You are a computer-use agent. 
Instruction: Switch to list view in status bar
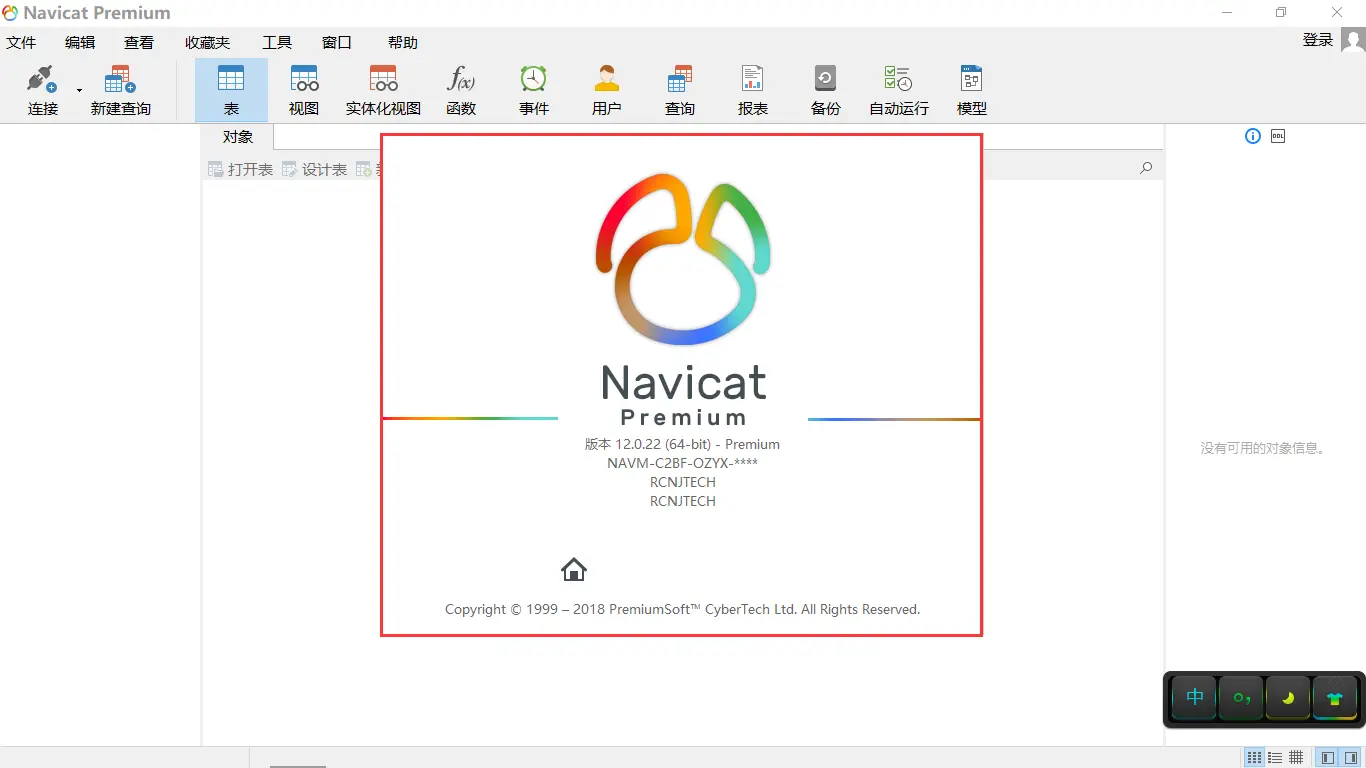coord(1275,757)
